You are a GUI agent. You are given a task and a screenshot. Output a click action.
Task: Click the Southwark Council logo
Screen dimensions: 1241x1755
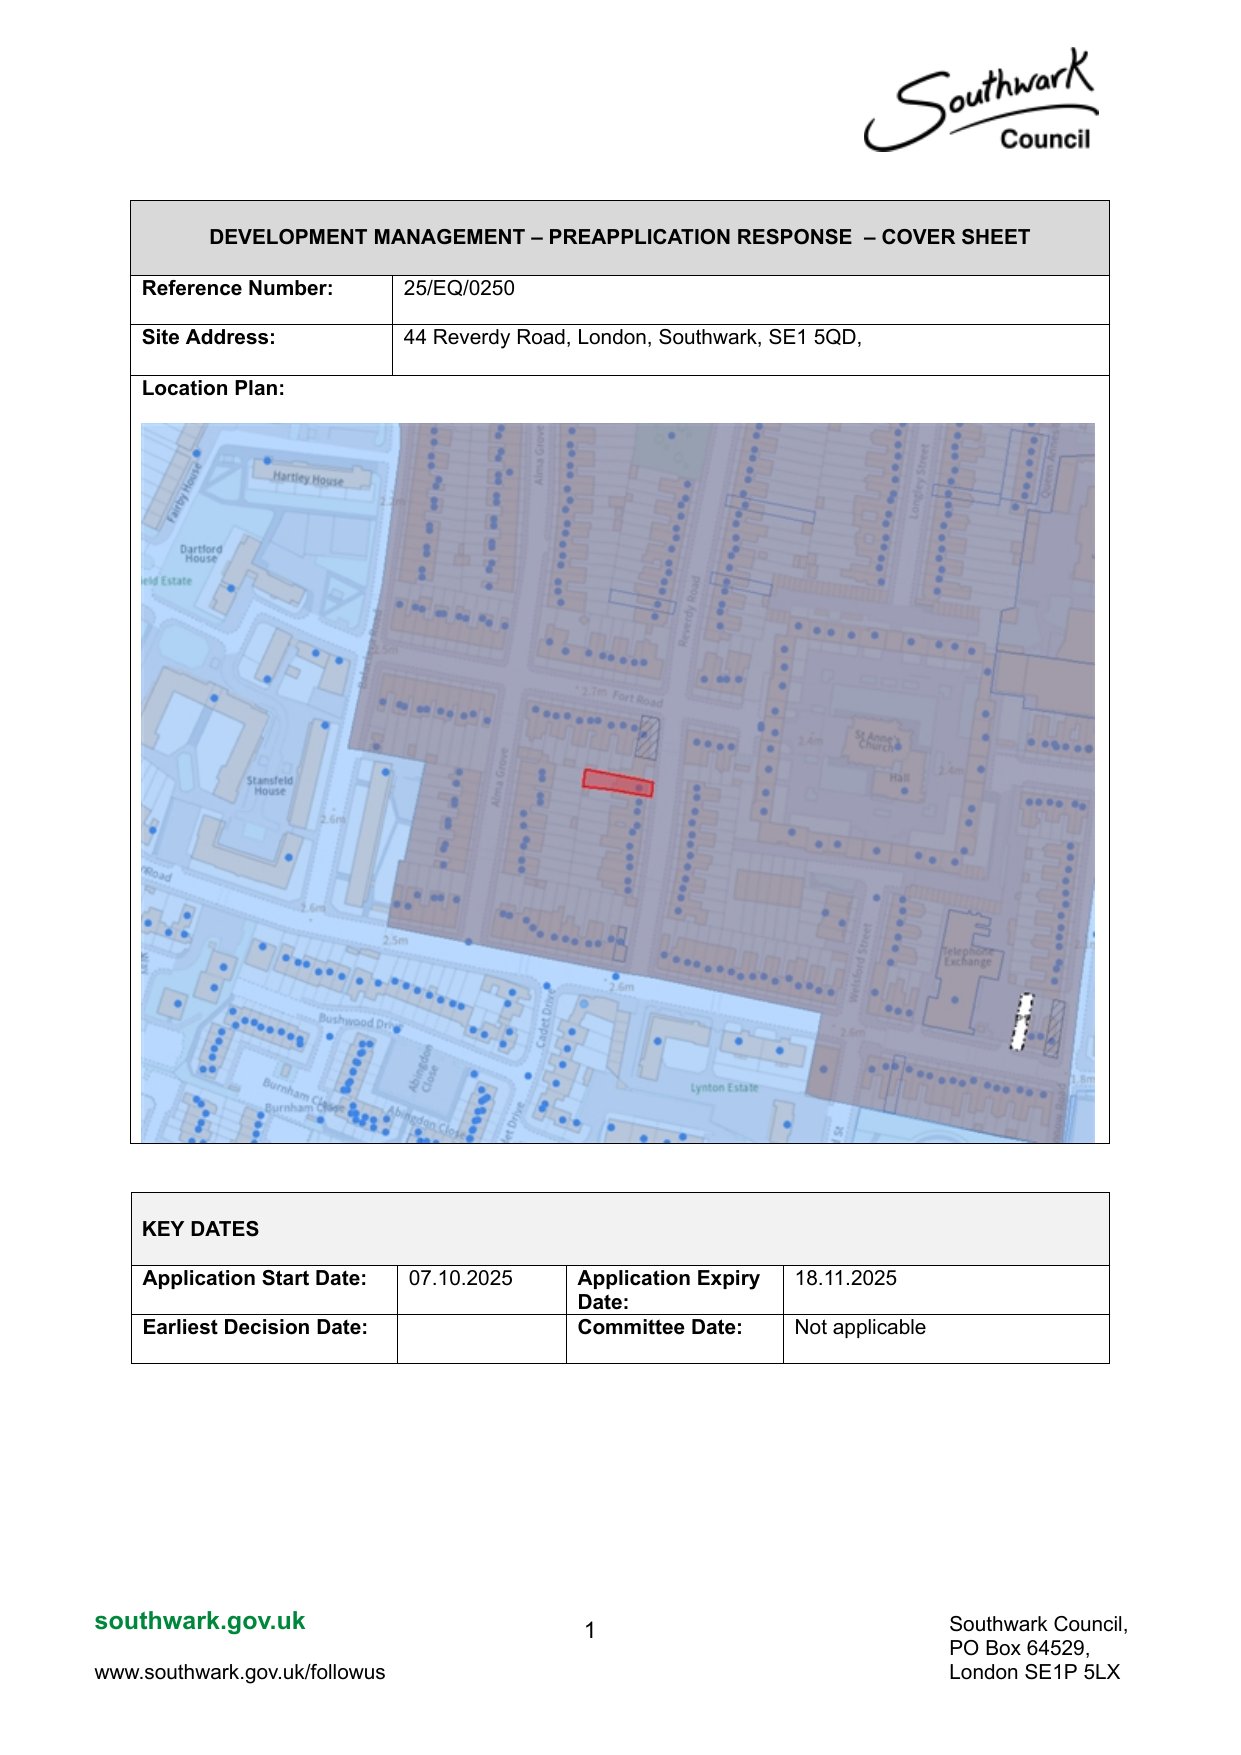981,104
